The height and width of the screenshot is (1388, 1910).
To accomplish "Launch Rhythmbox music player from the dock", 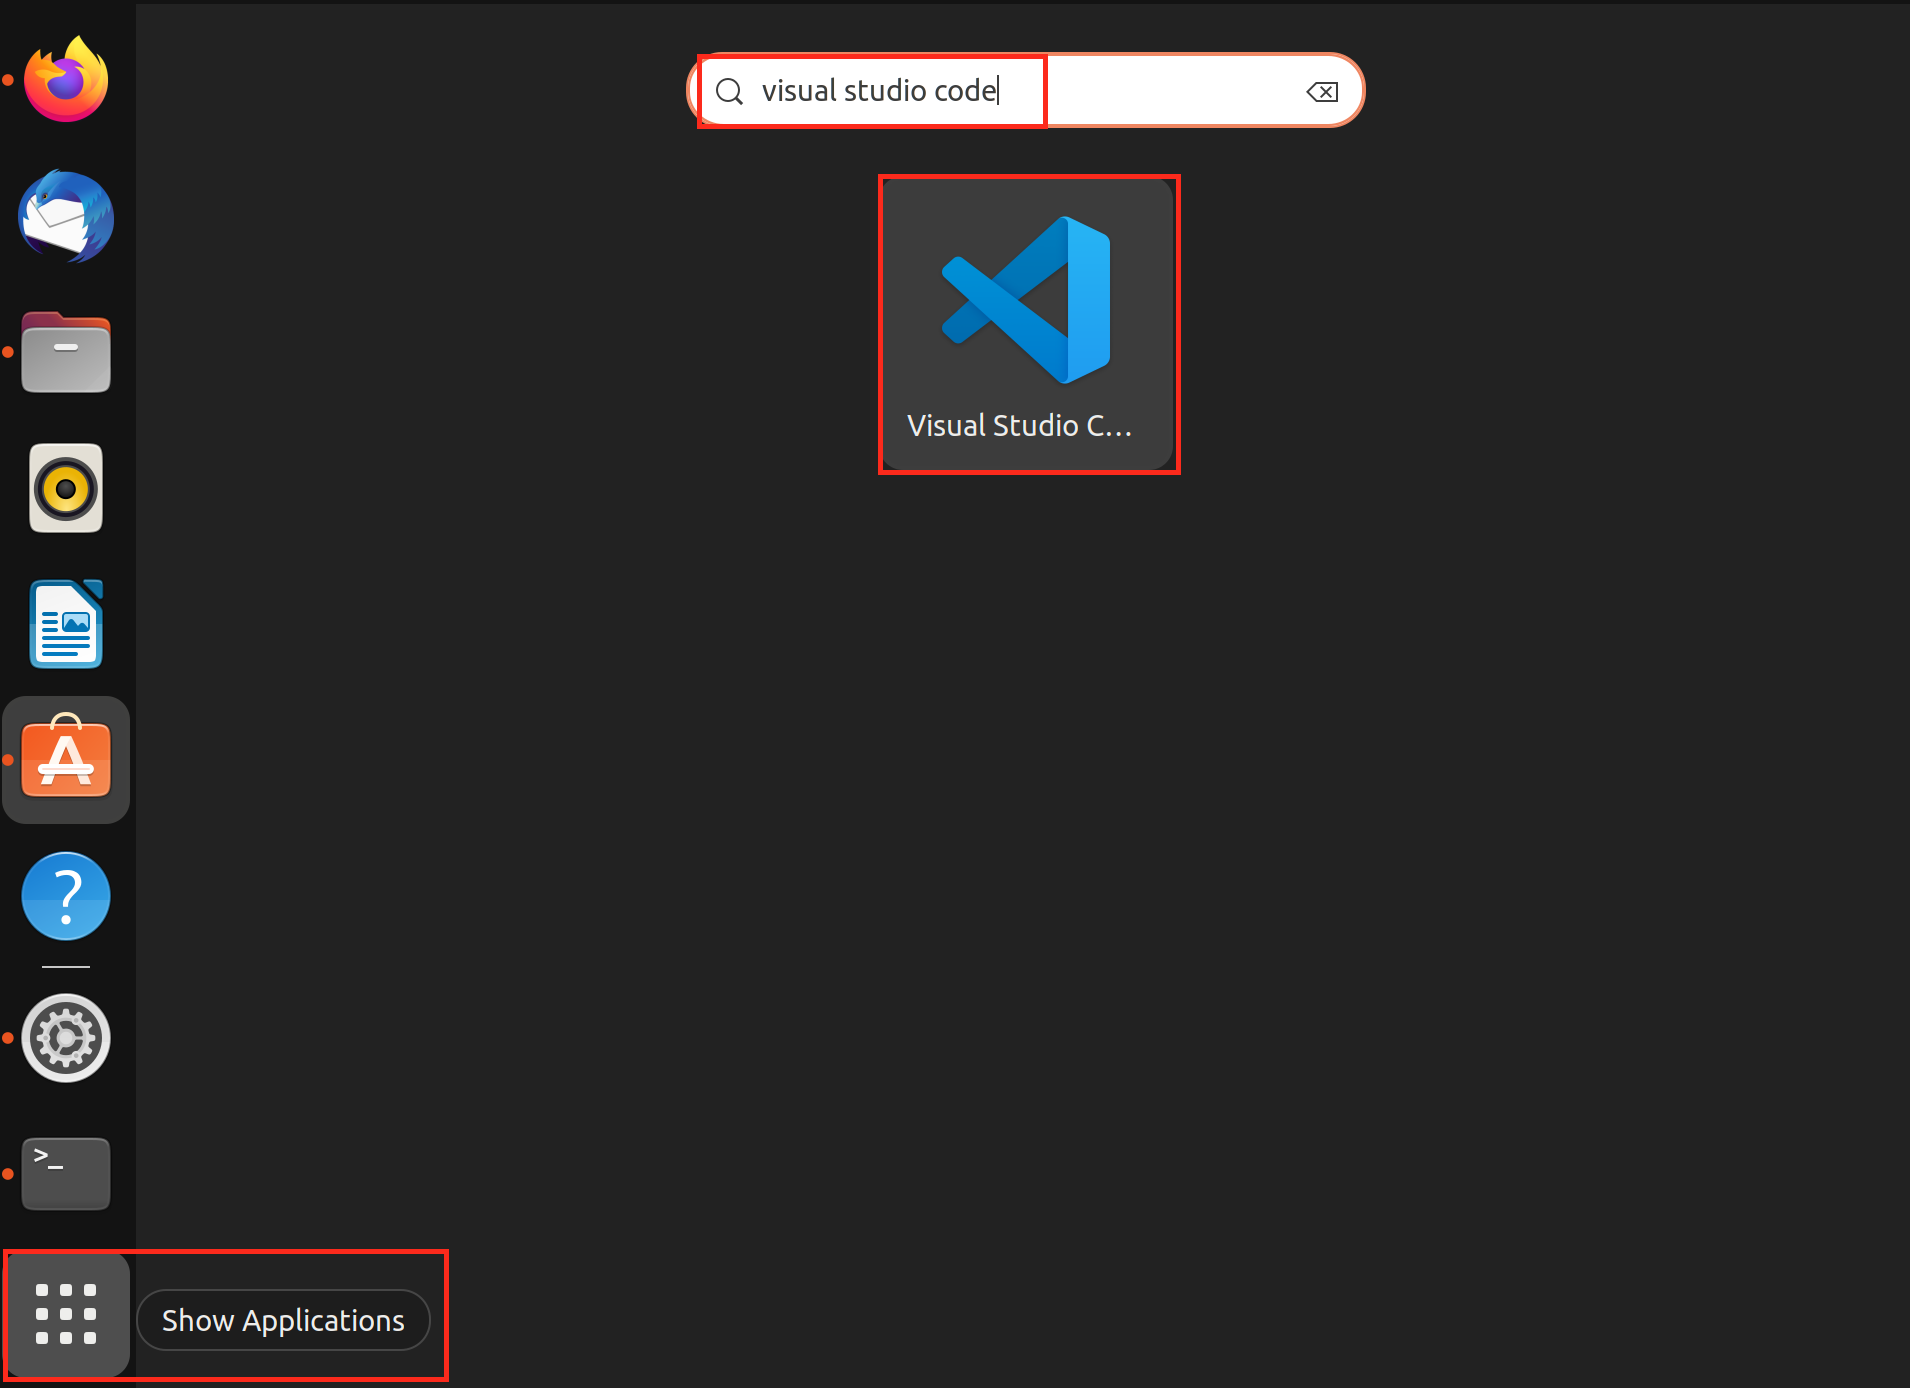I will (x=66, y=488).
